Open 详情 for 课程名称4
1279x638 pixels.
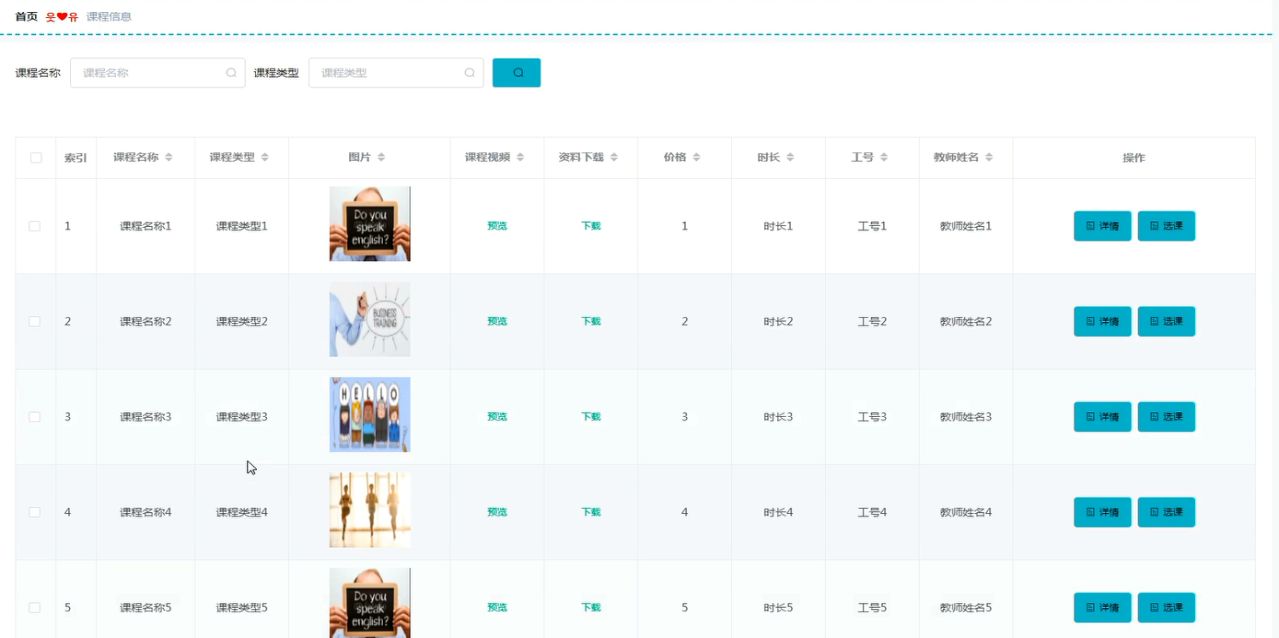coord(1102,512)
